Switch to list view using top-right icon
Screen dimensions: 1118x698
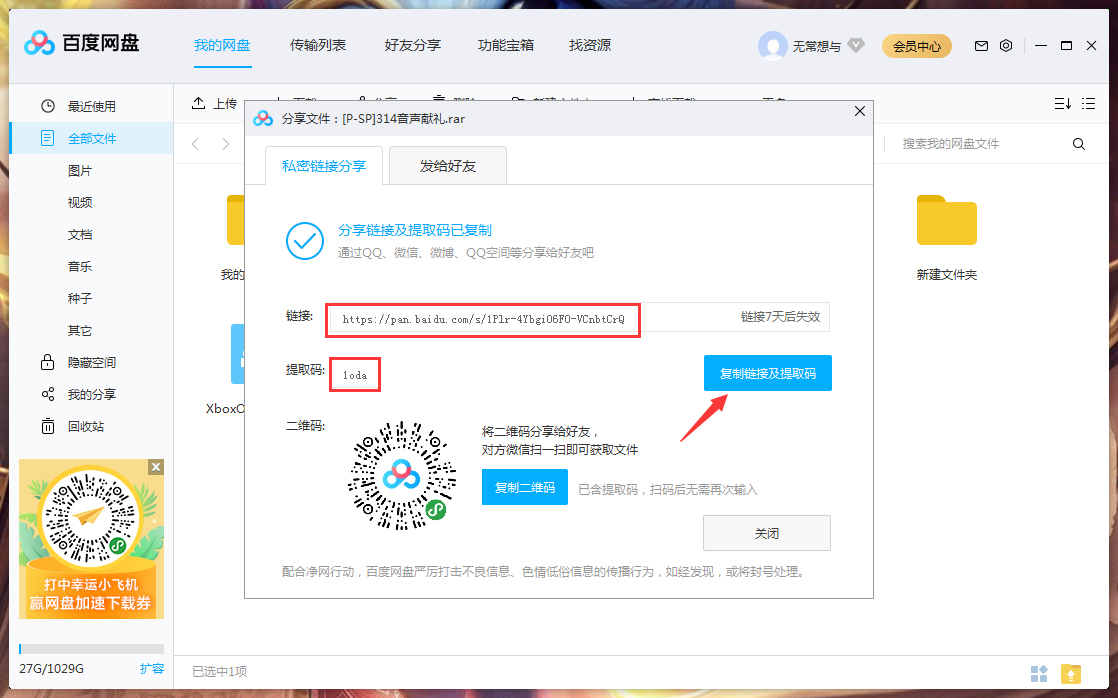pyautogui.click(x=1088, y=103)
